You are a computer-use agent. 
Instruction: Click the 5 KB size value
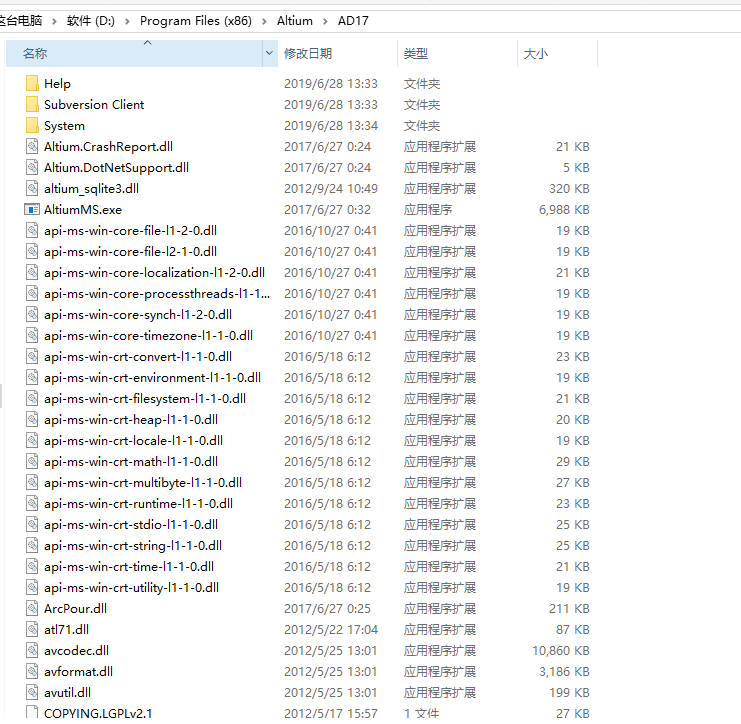[x=576, y=167]
